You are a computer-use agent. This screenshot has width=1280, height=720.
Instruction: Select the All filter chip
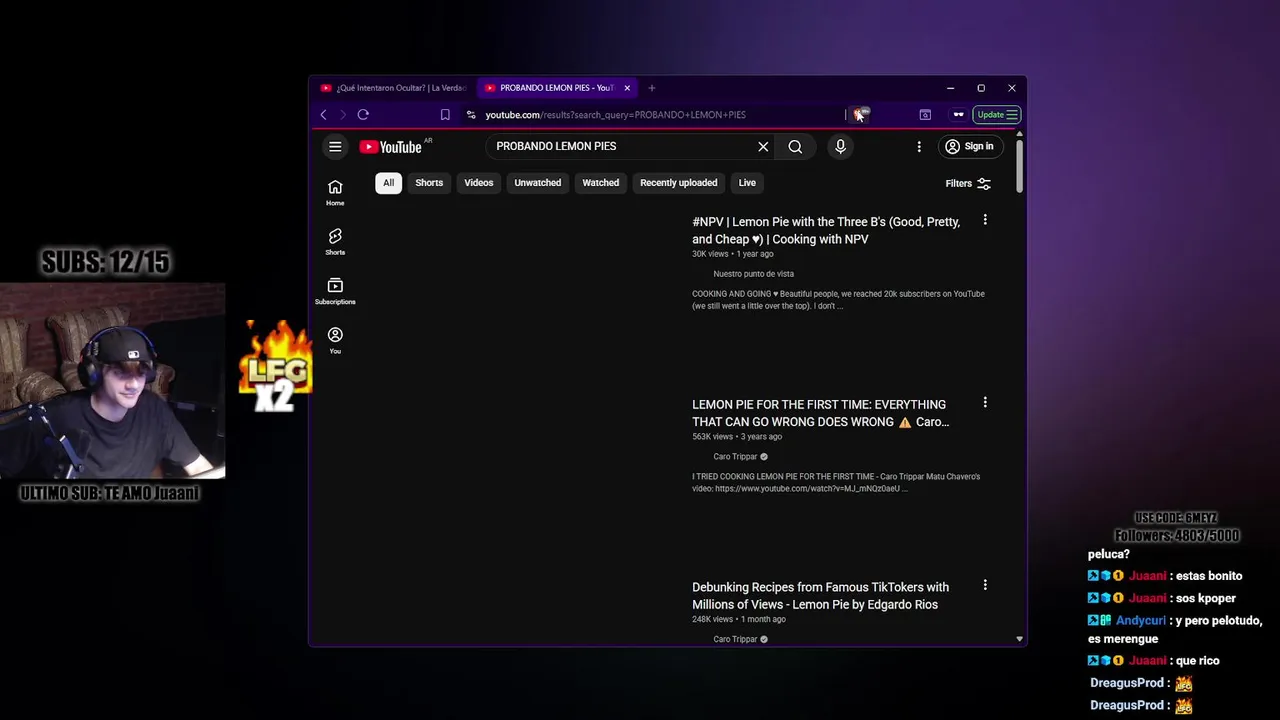click(388, 183)
